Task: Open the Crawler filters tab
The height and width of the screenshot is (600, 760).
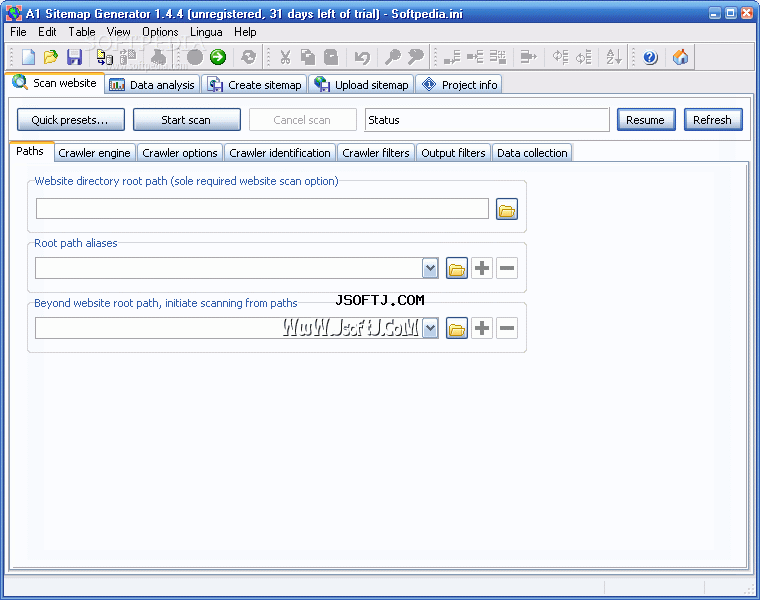Action: 376,153
